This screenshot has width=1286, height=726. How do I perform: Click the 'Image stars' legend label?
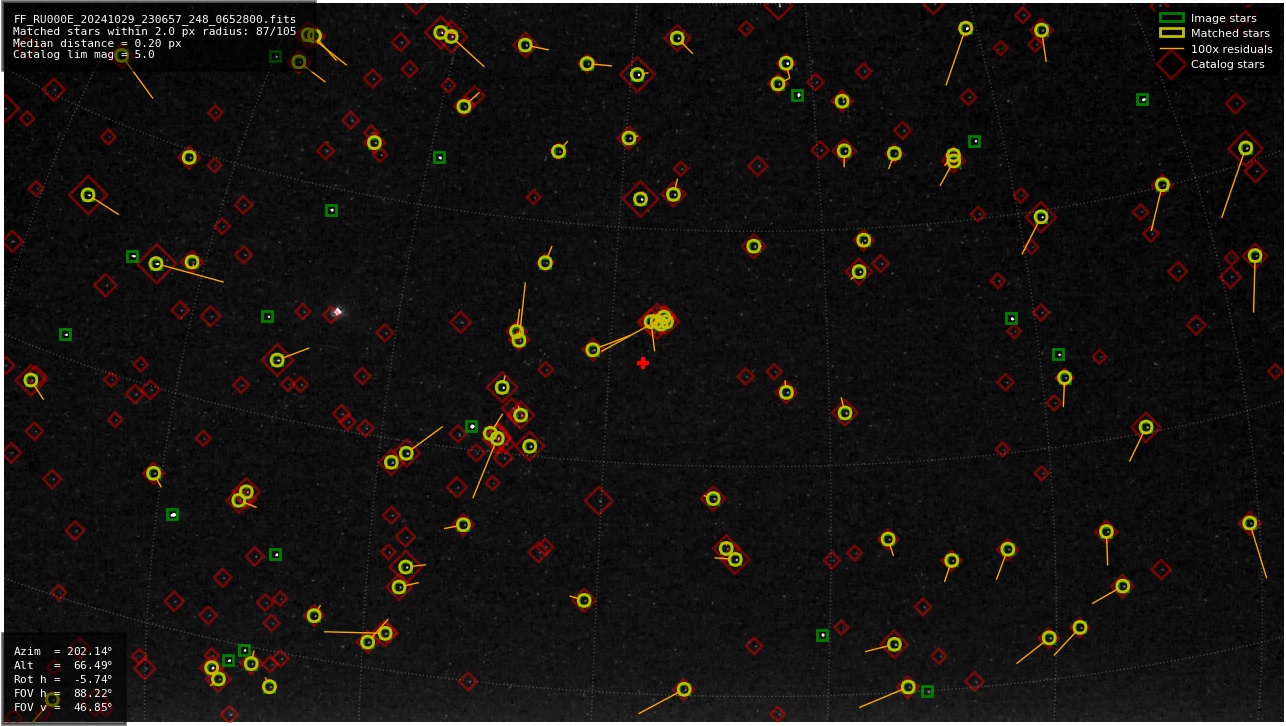point(1223,18)
